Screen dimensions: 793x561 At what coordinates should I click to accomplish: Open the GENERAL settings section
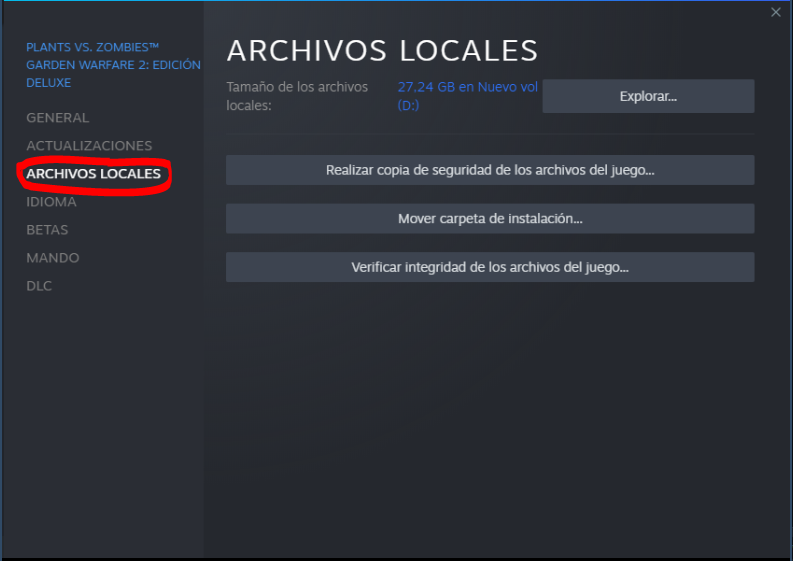click(58, 118)
